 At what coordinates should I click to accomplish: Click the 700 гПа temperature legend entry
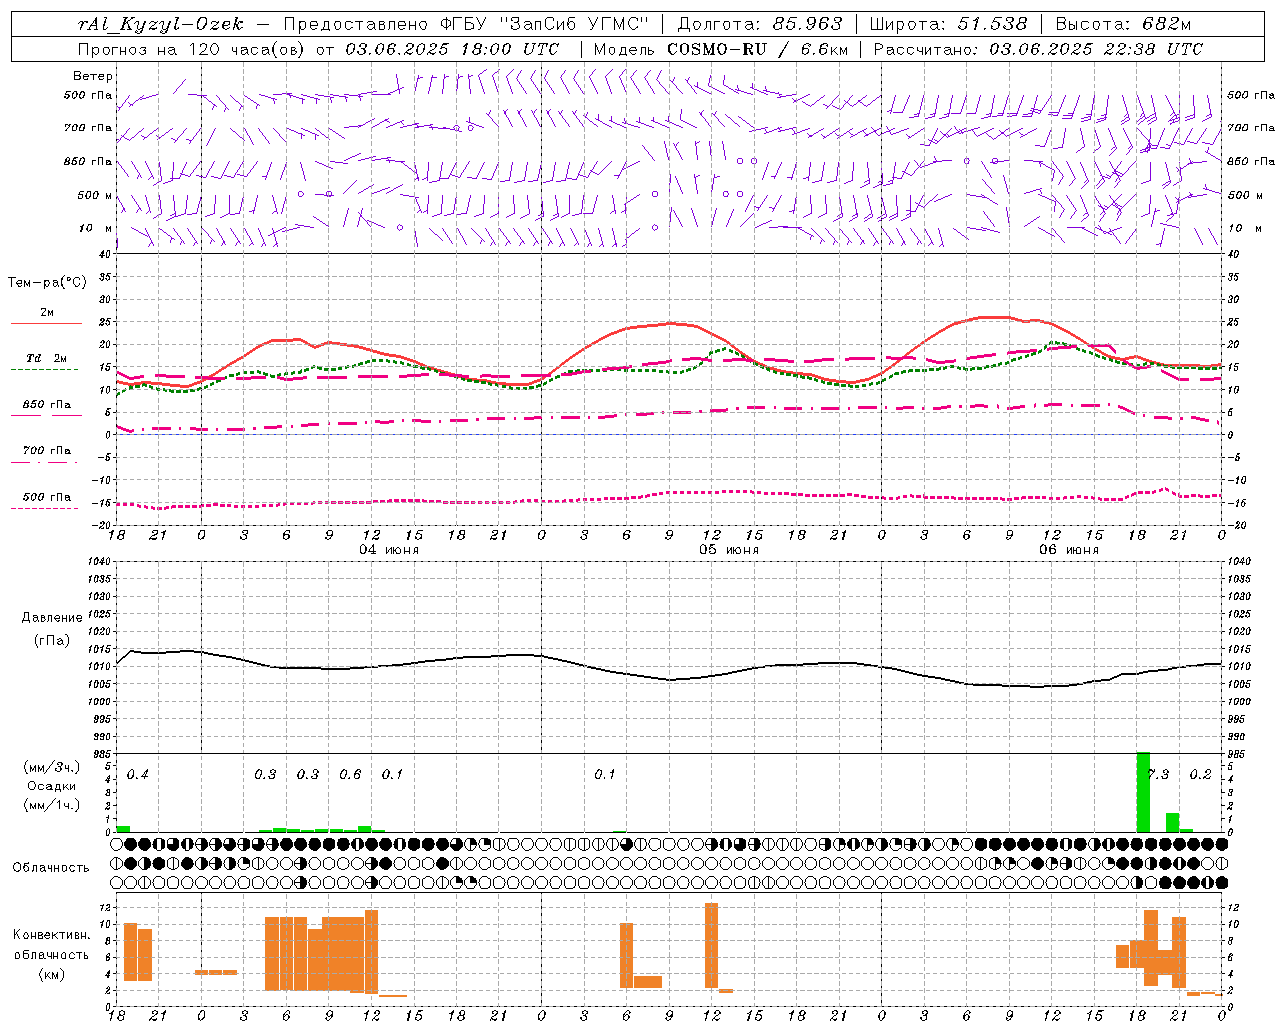point(47,451)
